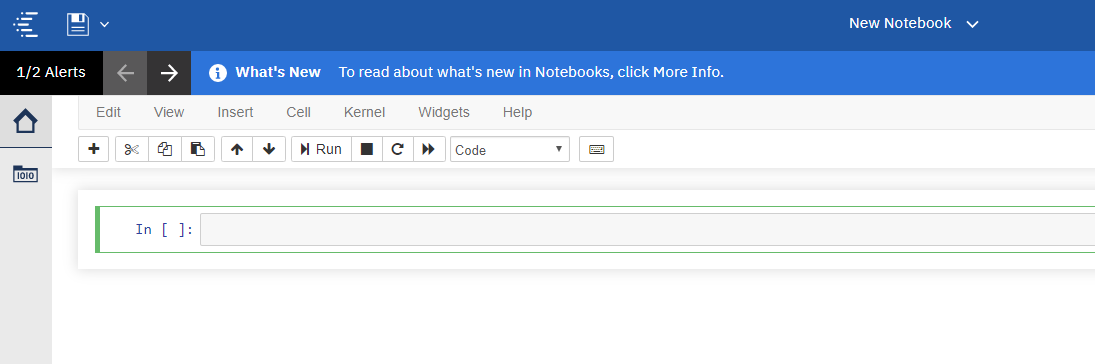Expand the New Notebook title dropdown
The height and width of the screenshot is (364, 1095).
(972, 24)
